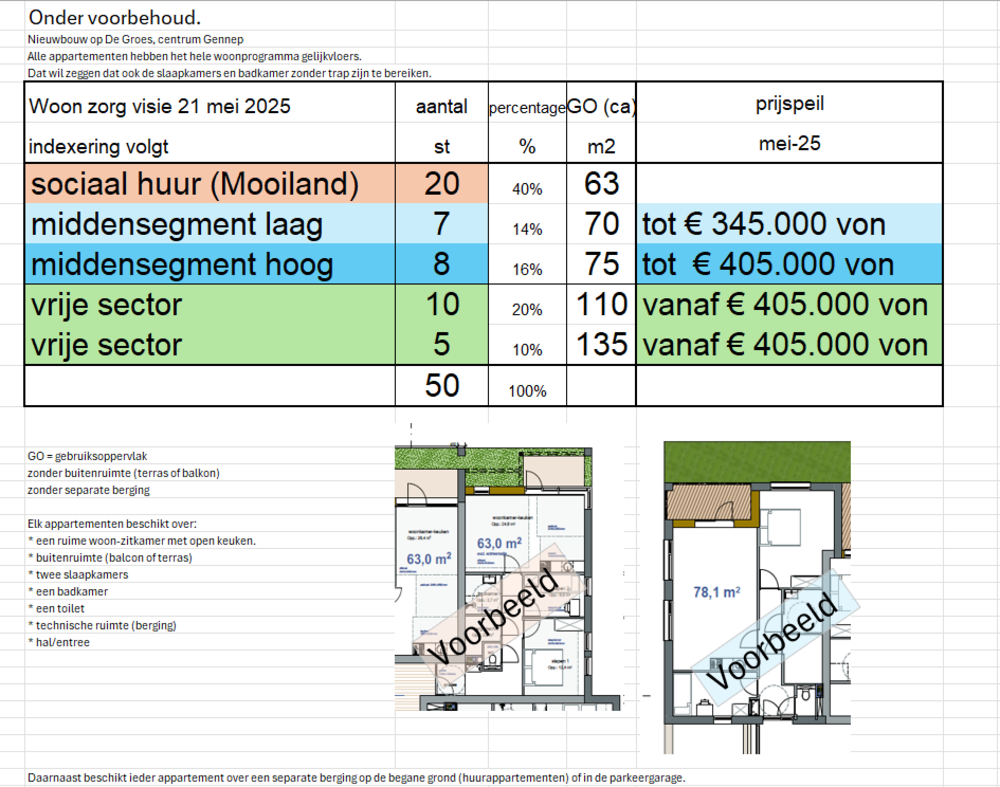
Task: Select the 'aantal' column header cell
Action: pos(441,106)
